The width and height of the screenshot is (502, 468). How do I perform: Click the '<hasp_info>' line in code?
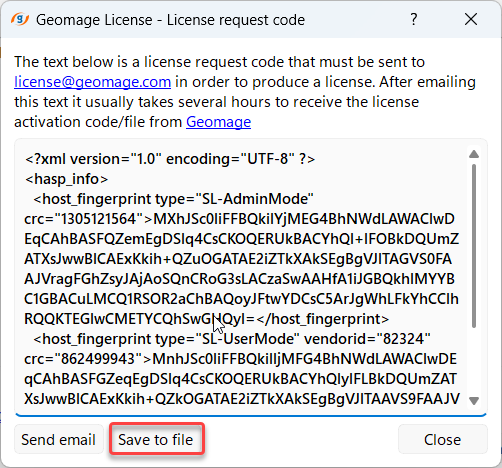[66, 179]
